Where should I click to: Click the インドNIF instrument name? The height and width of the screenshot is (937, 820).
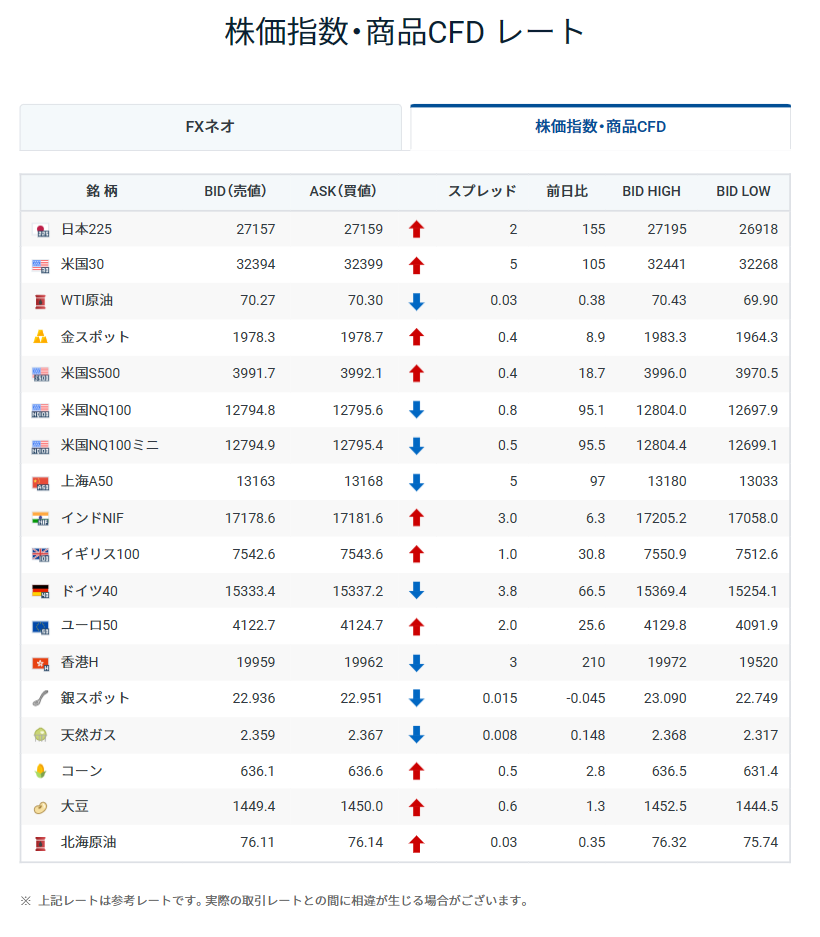(x=92, y=518)
